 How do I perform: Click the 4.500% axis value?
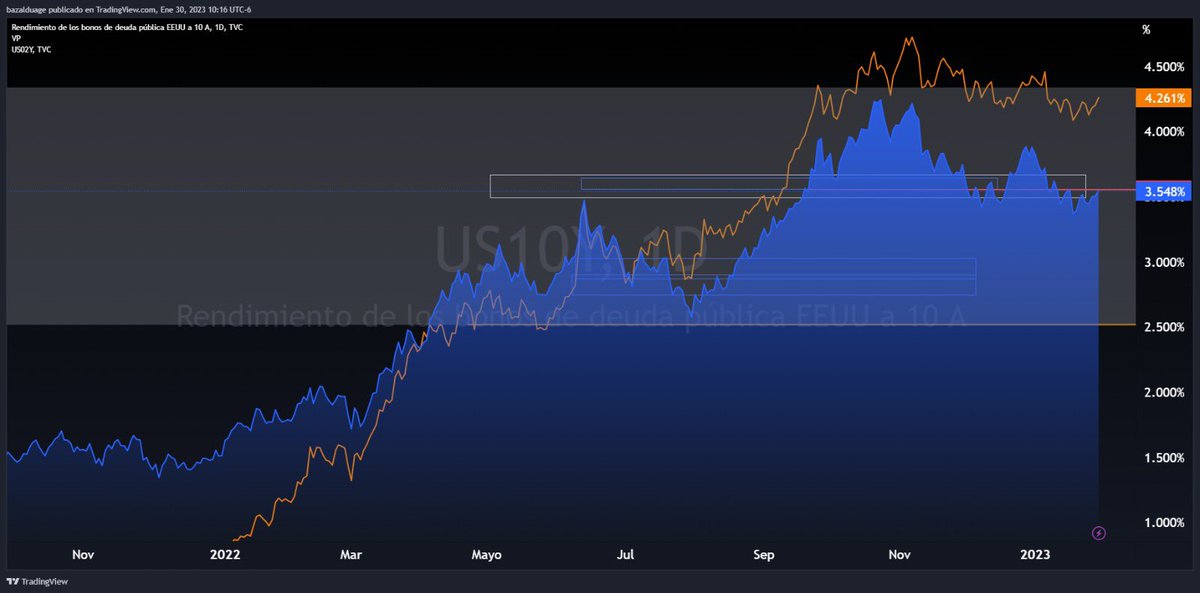click(x=1164, y=68)
